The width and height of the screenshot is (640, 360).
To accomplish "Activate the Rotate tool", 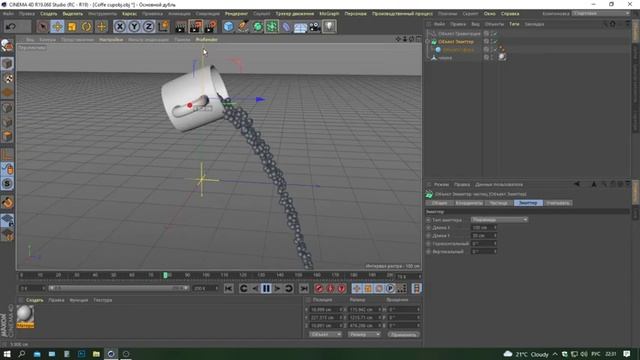I will tap(87, 27).
